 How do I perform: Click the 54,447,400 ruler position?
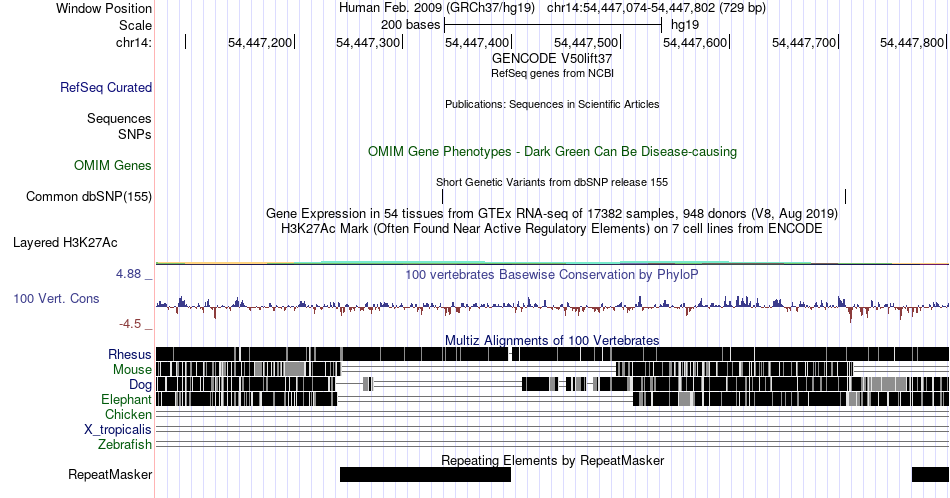477,42
